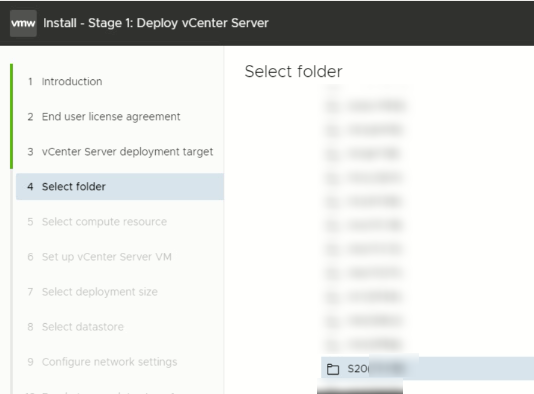Click Configure network settings step
The width and height of the screenshot is (534, 394).
109,362
